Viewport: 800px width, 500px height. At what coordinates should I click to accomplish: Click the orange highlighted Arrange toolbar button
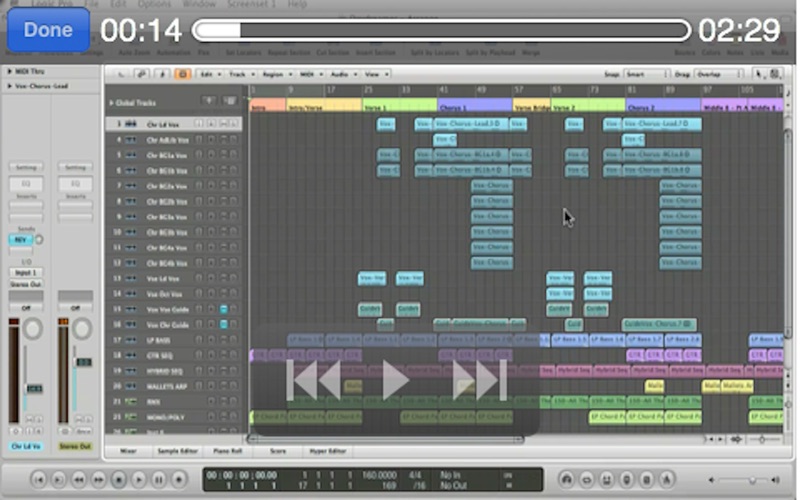(x=182, y=74)
